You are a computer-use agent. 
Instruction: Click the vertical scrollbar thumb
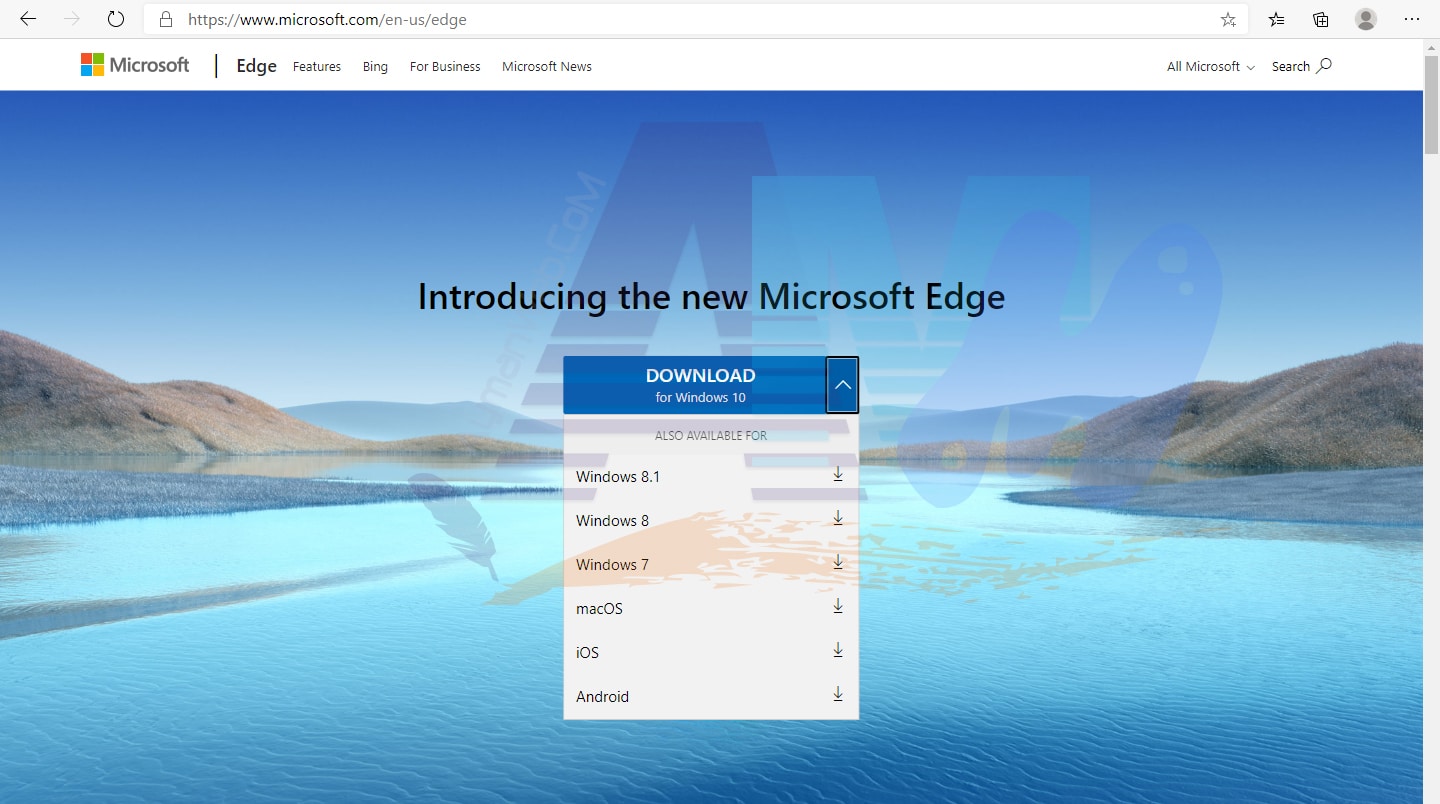tap(1432, 106)
